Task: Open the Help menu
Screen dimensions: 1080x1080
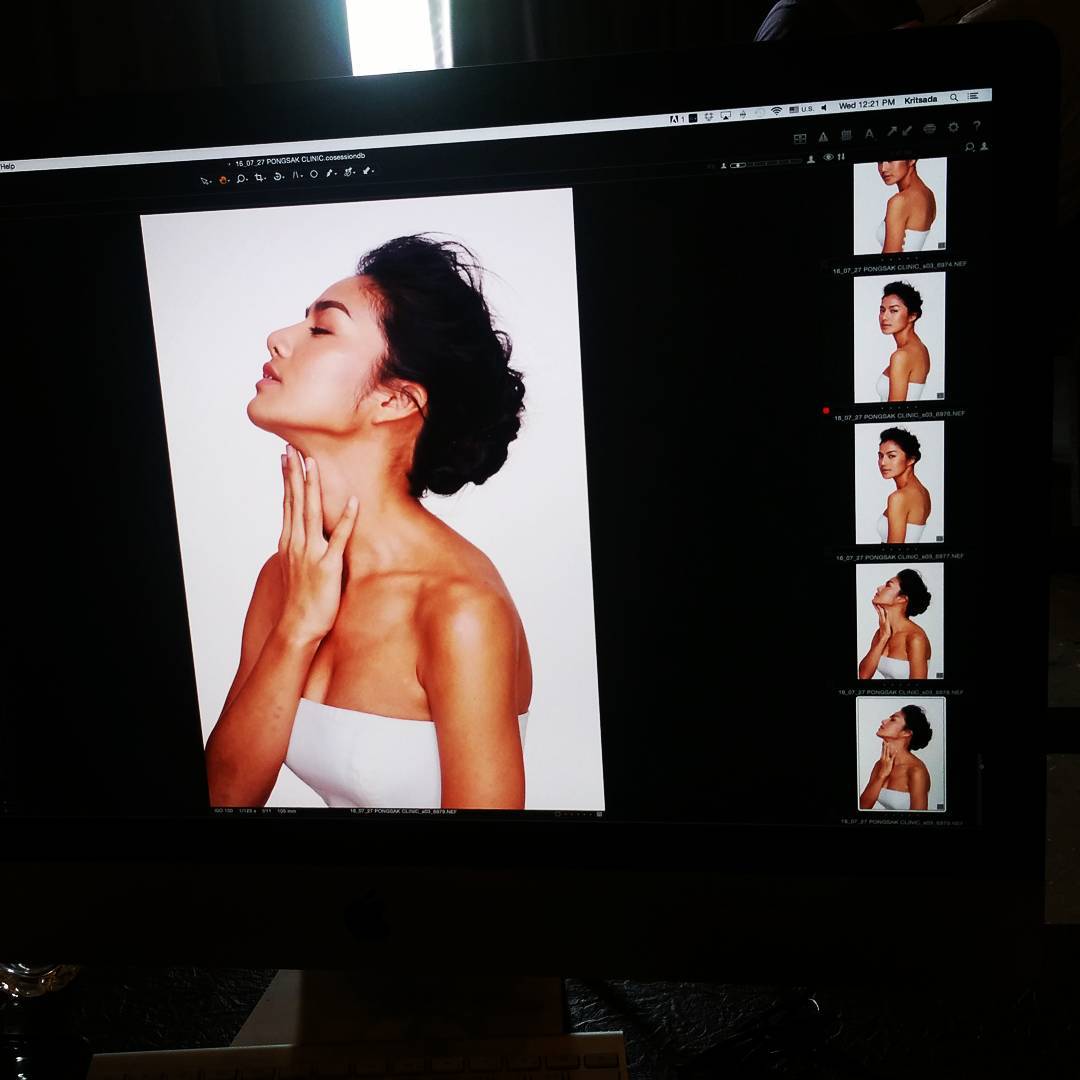Action: tap(7, 166)
